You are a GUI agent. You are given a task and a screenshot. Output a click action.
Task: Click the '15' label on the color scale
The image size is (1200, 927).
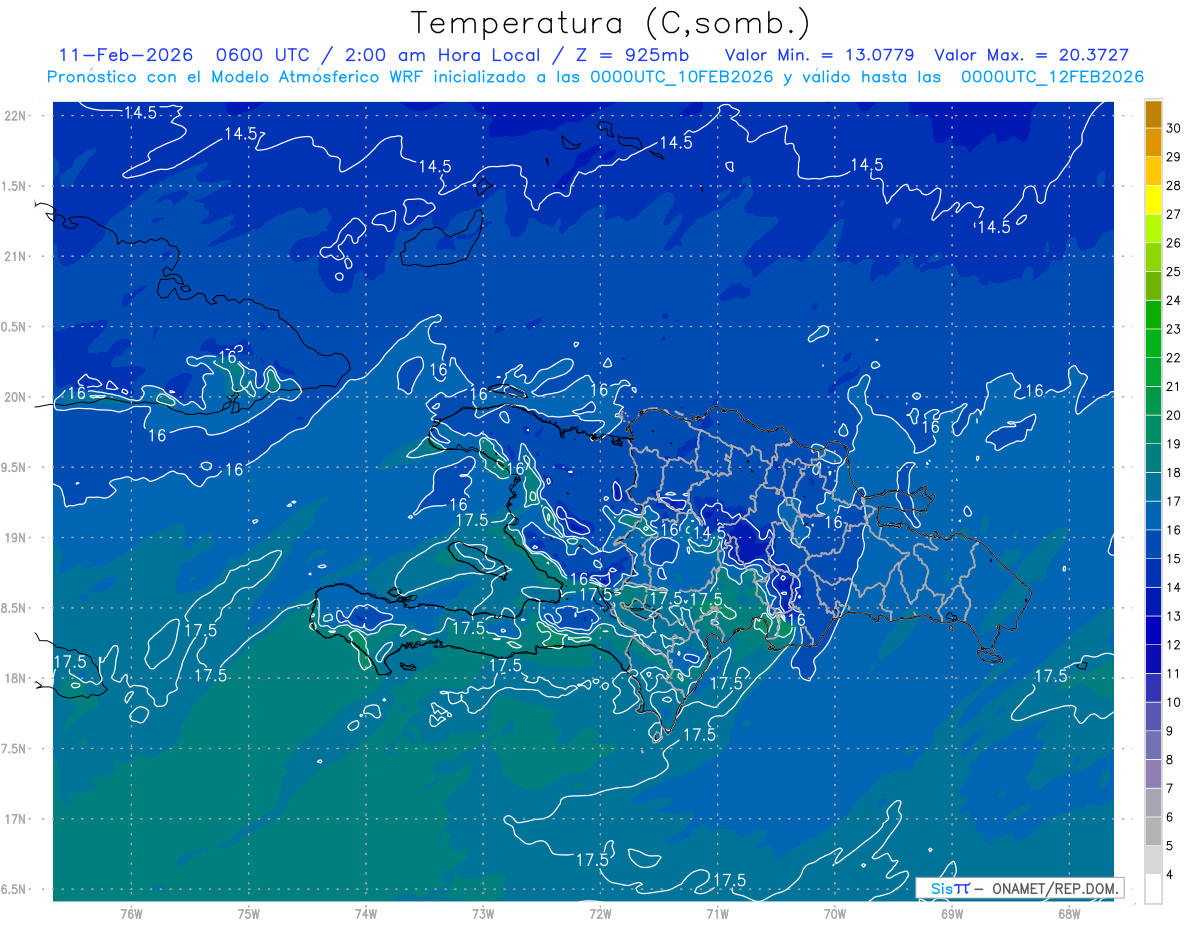pyautogui.click(x=1174, y=559)
